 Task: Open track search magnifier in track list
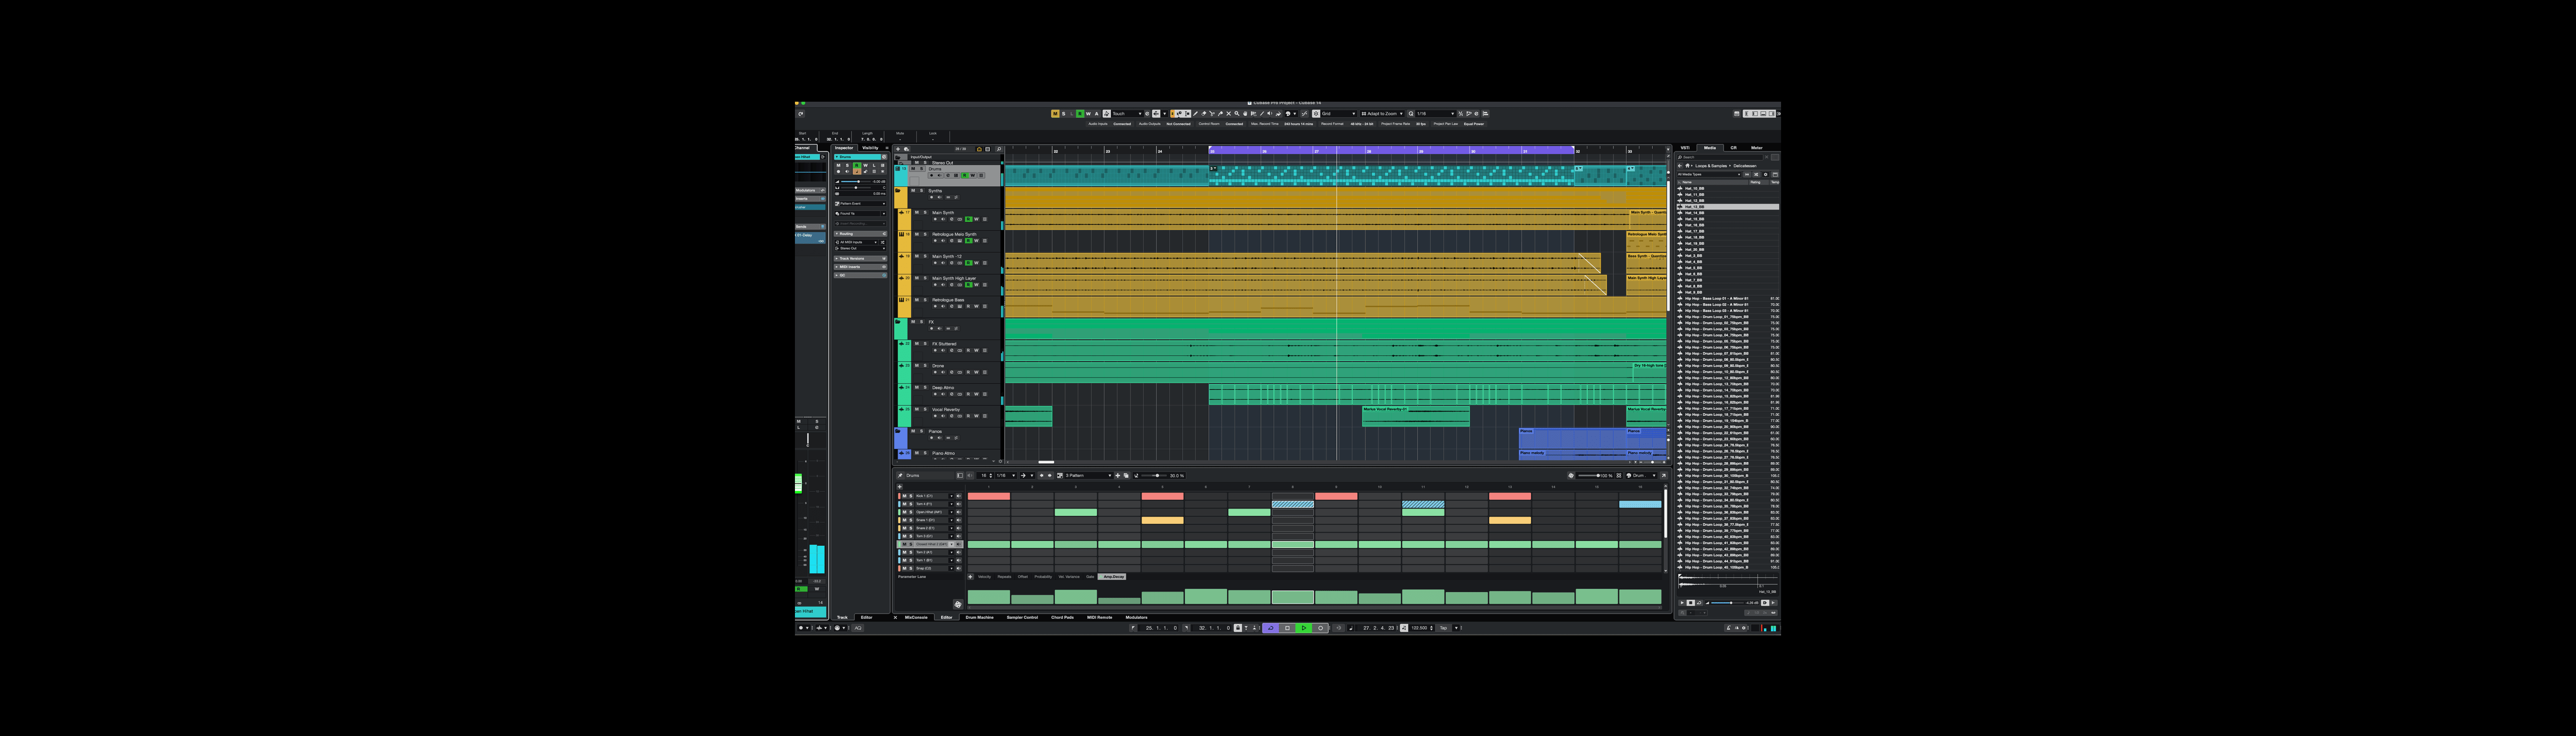999,149
